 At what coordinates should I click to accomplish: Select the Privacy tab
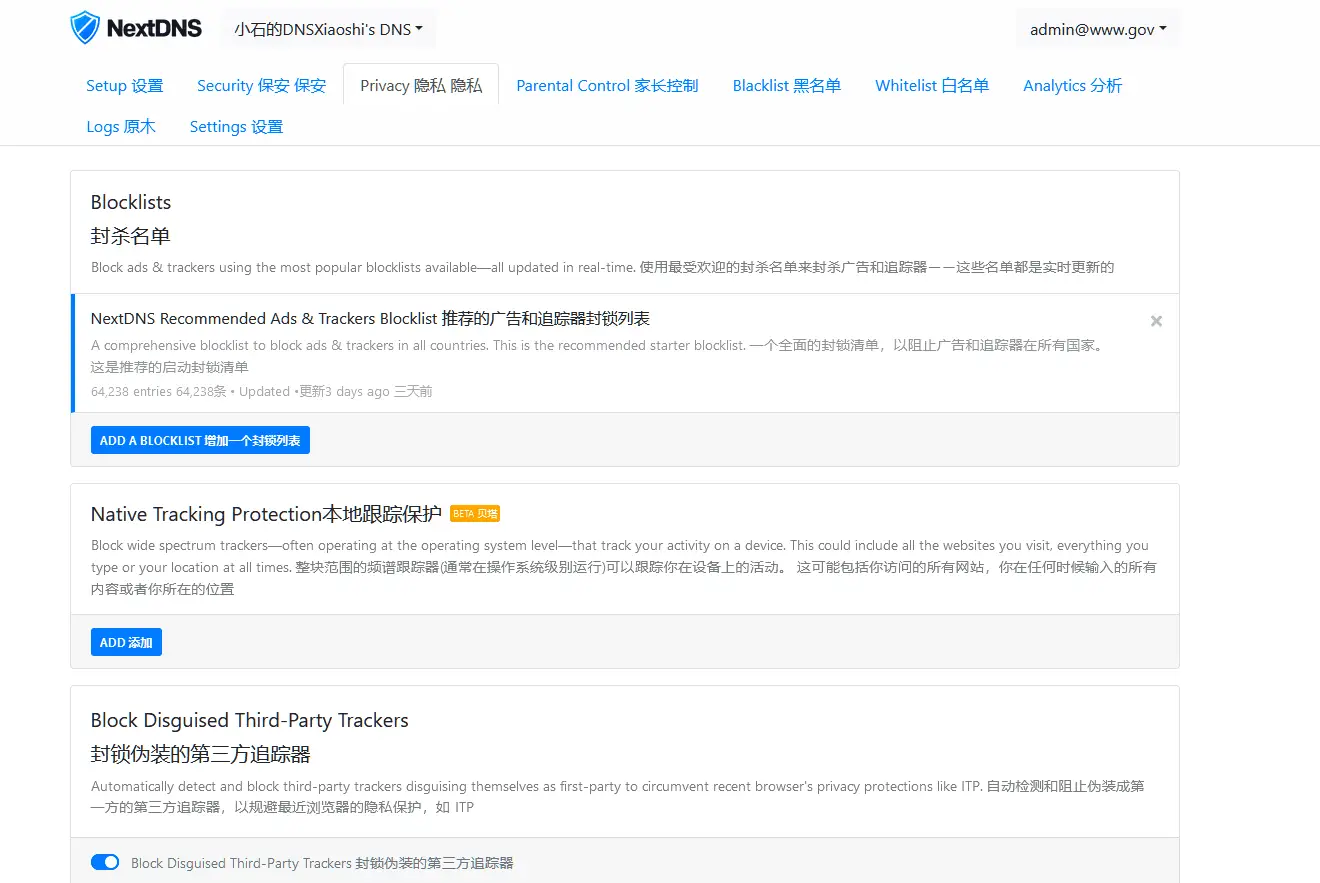click(x=421, y=86)
